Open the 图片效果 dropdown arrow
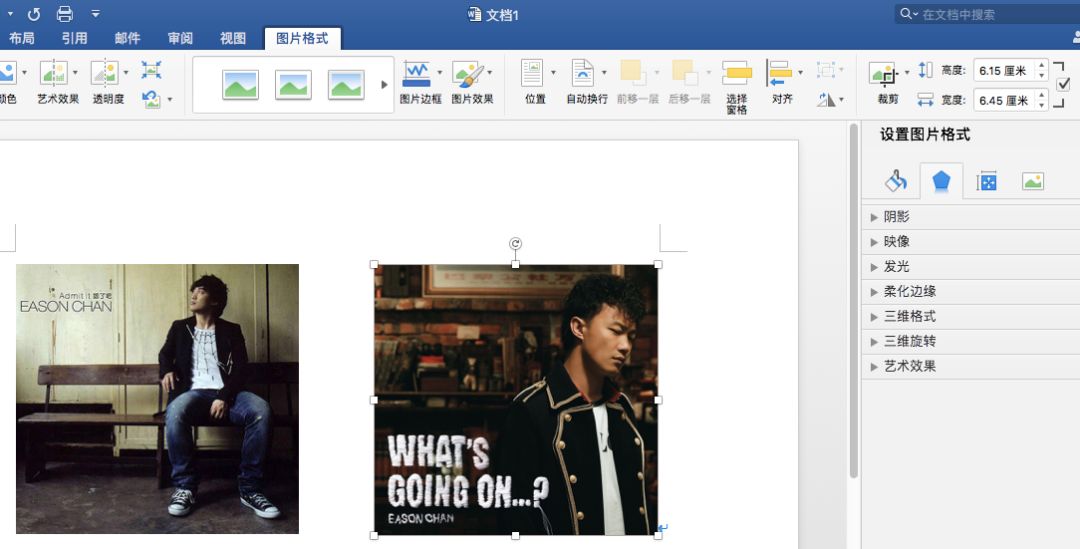This screenshot has width=1080, height=549. click(490, 72)
